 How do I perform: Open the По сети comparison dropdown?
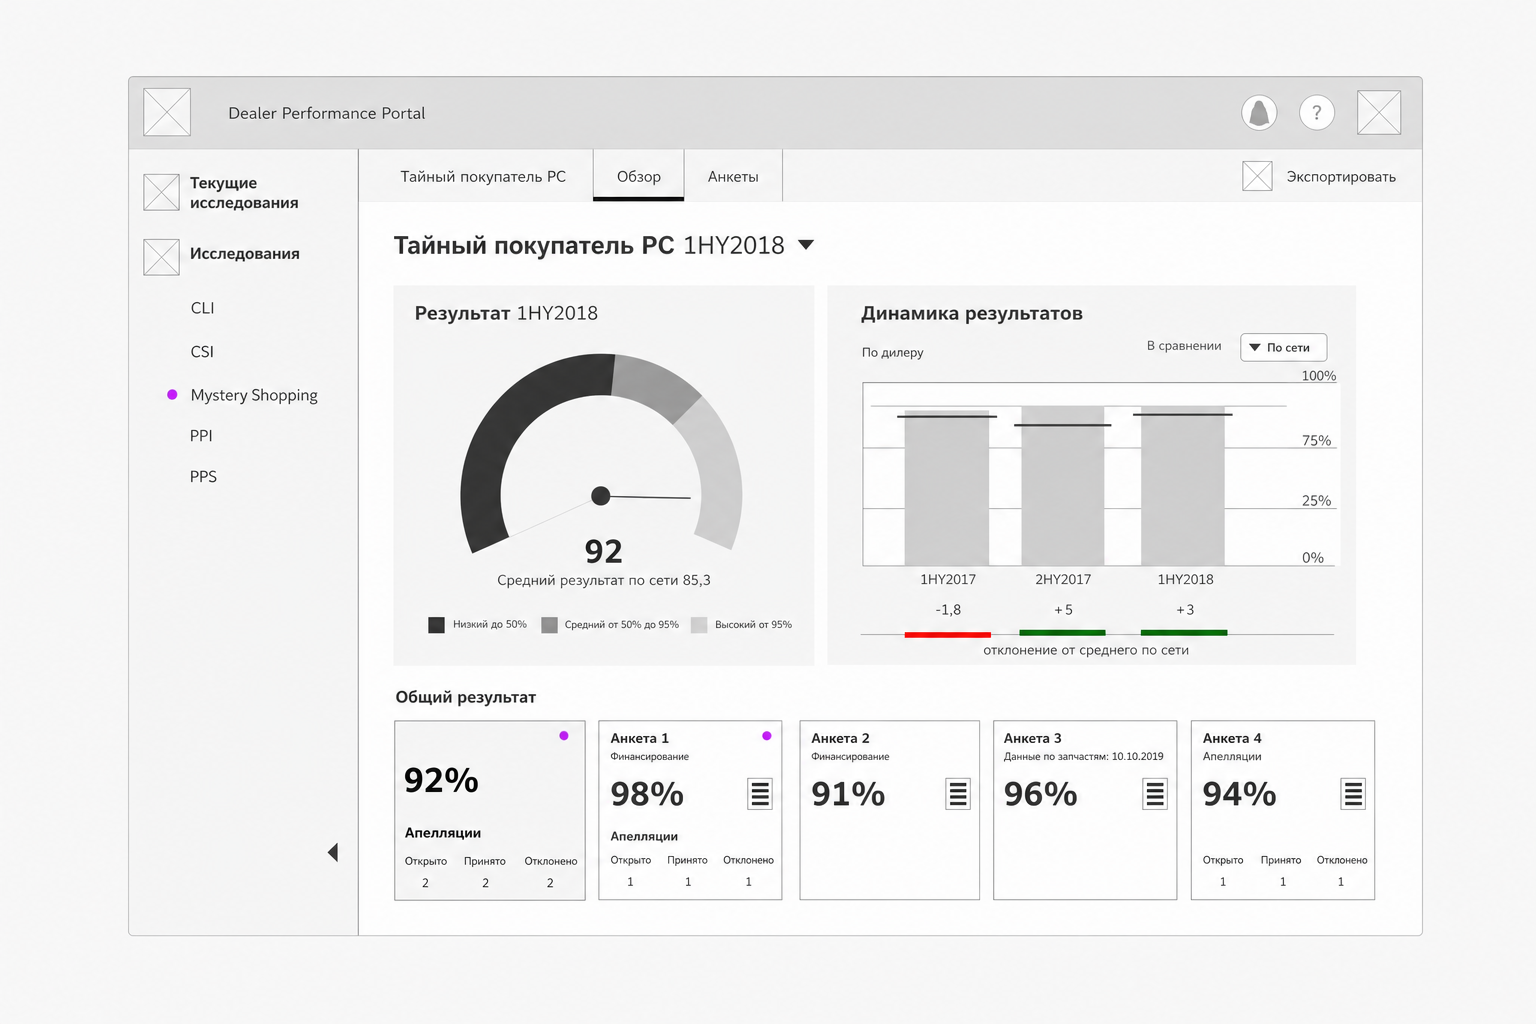[1284, 347]
